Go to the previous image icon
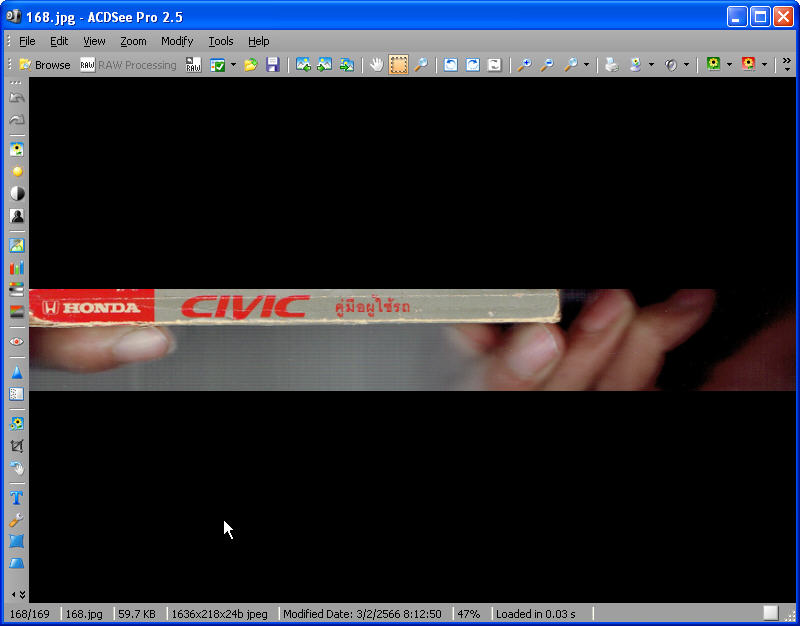Image resolution: width=800 pixels, height=626 pixels. (x=303, y=65)
